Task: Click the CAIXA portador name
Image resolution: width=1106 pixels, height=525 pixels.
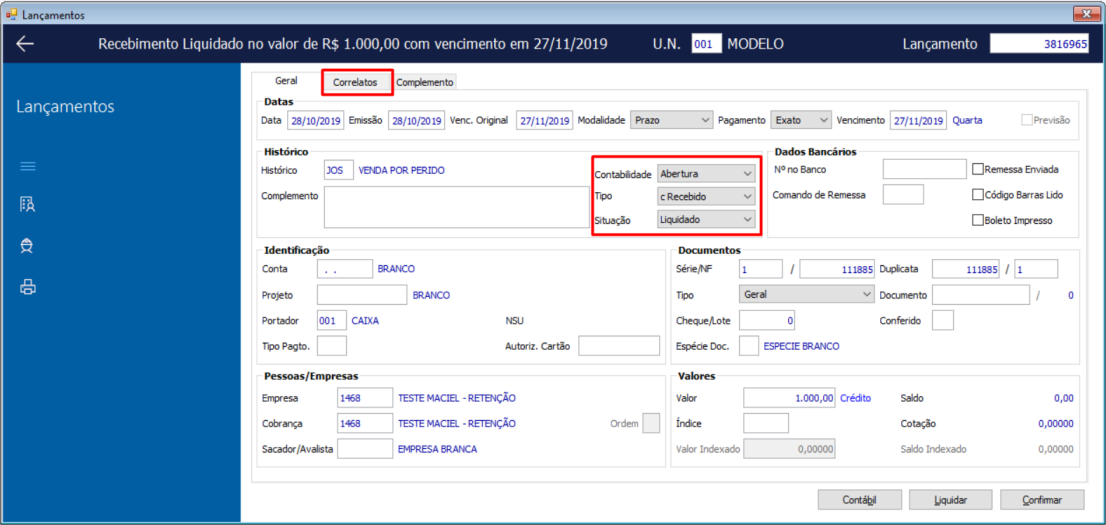Action: (365, 321)
